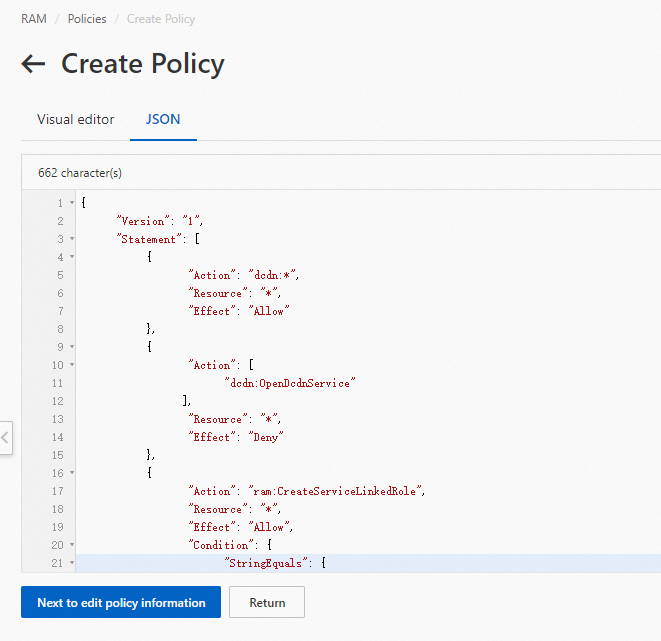Click the Create Policy breadcrumb text

point(161,19)
